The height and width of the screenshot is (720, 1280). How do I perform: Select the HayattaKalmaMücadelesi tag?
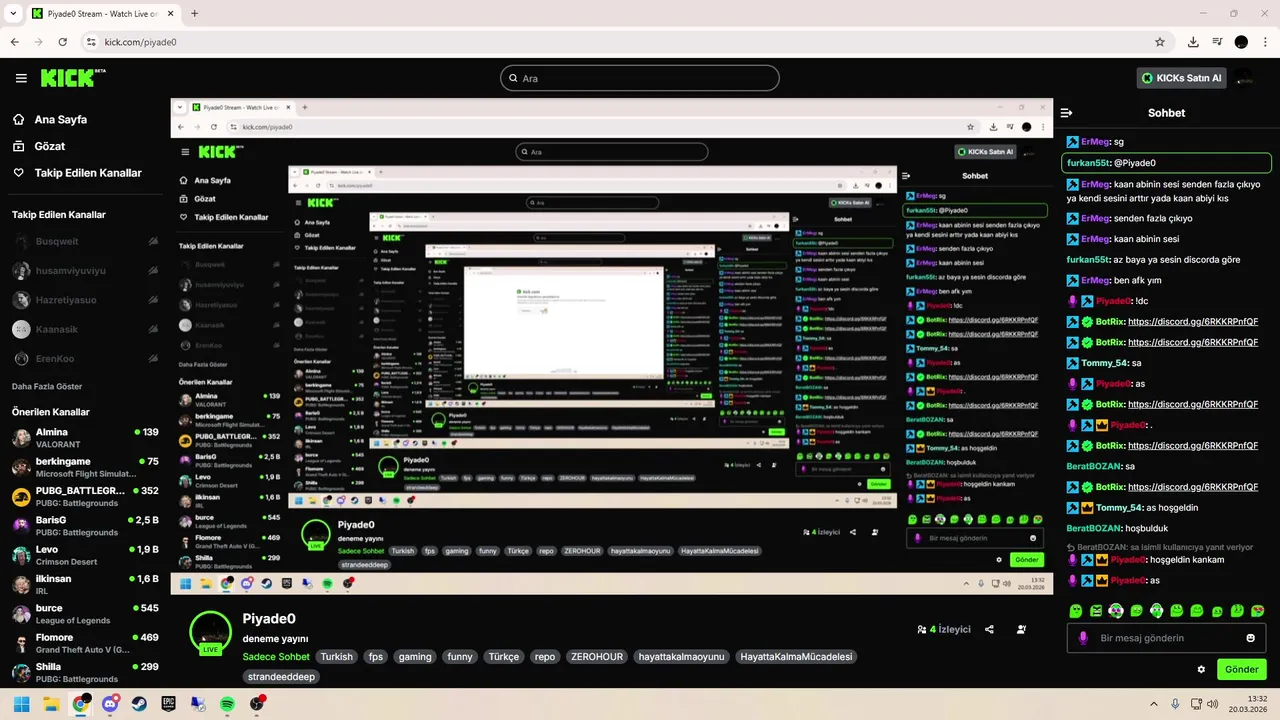pyautogui.click(x=796, y=657)
